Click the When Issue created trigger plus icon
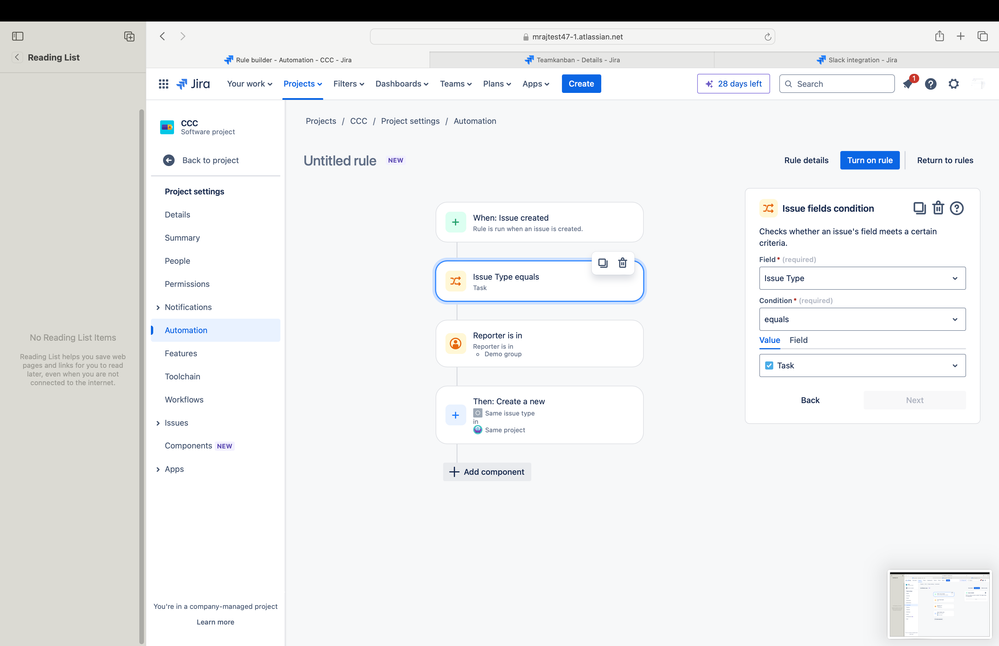Screen dimensions: 999x646 (456, 222)
